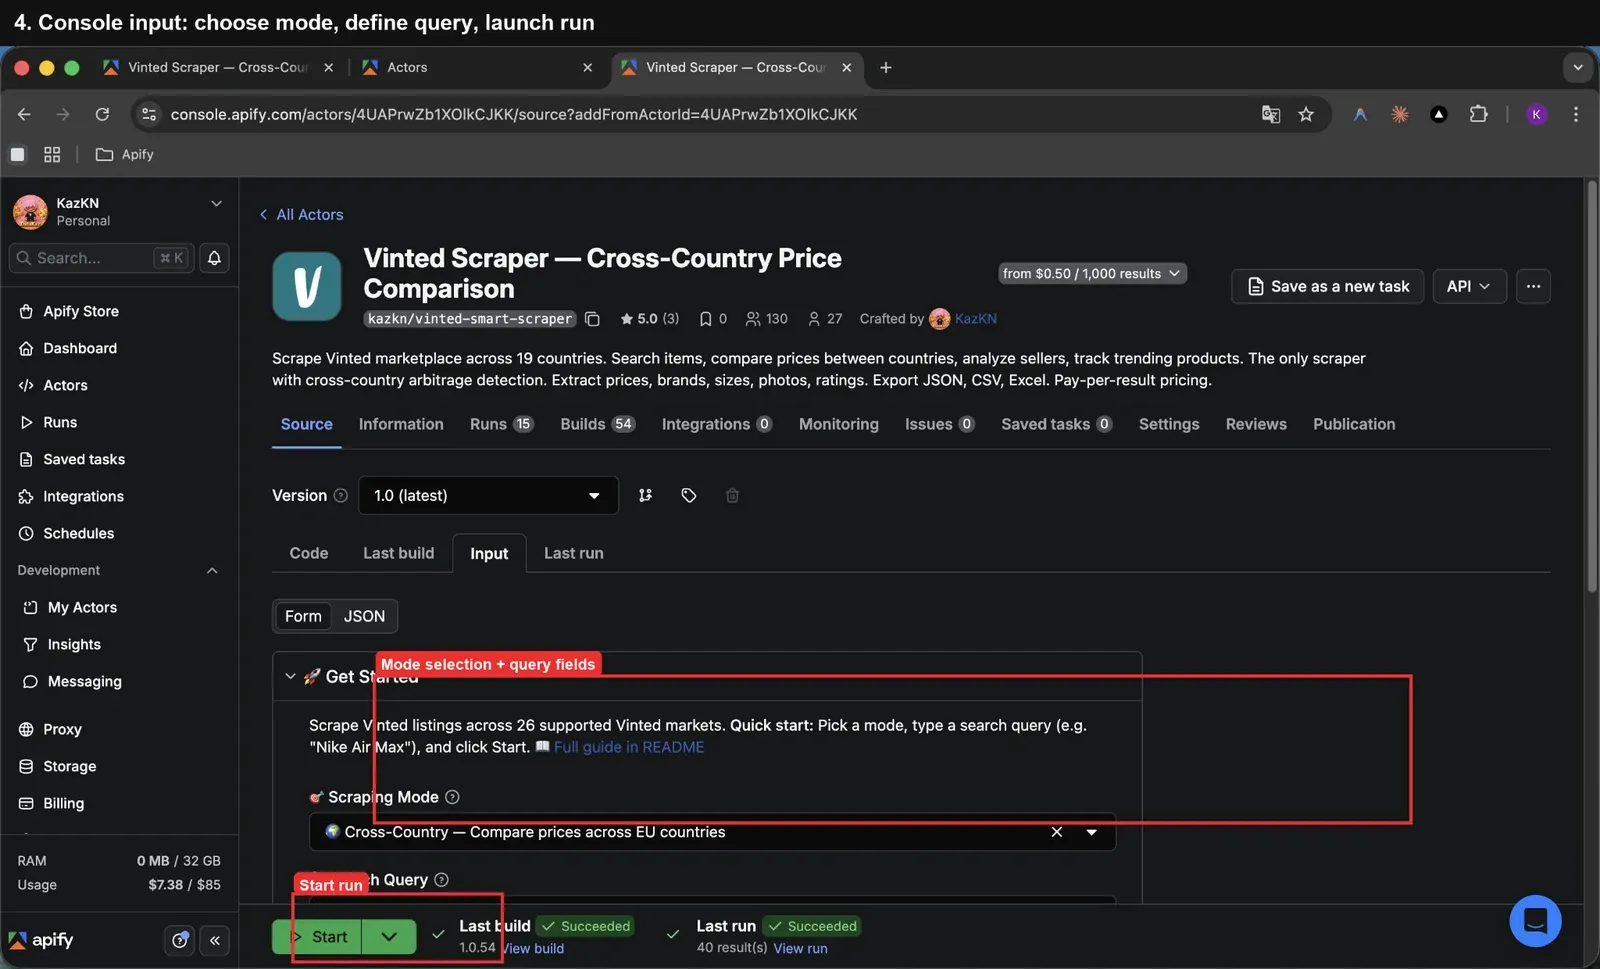Open Saved tasks in sidebar
This screenshot has width=1600, height=969.
point(83,459)
